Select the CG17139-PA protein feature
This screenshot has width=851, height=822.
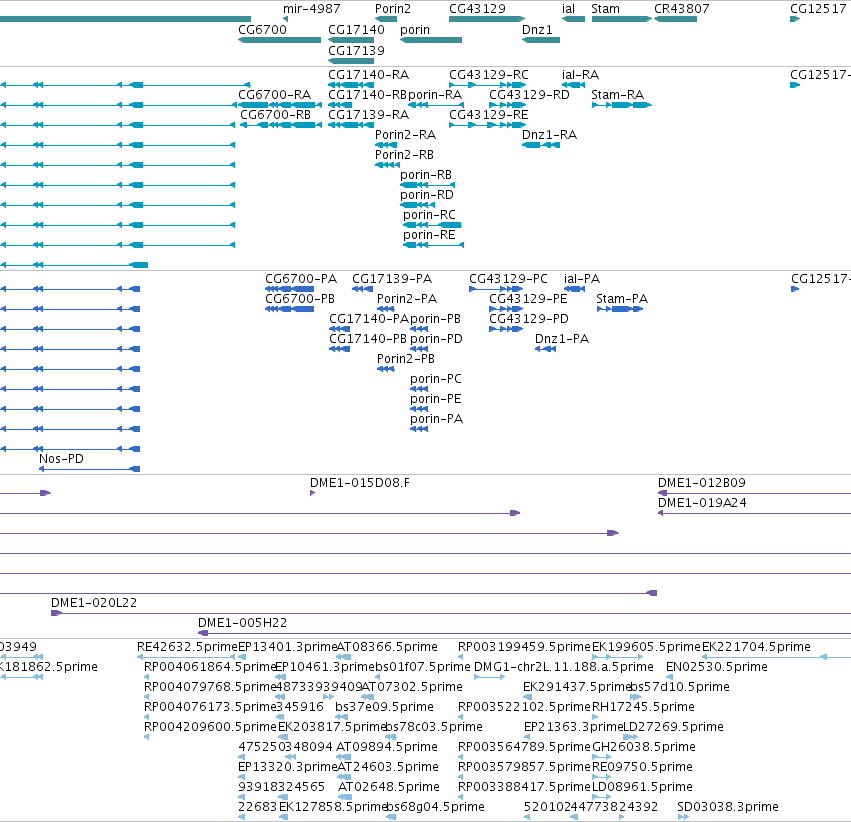tap(363, 289)
